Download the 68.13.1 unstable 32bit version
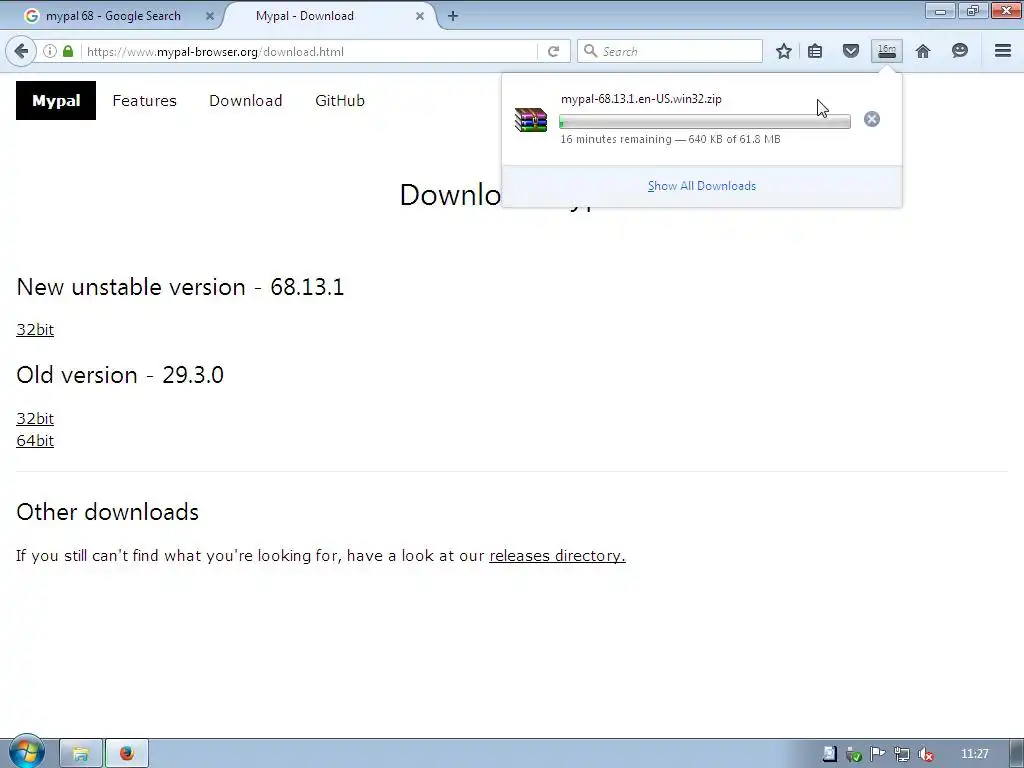 pyautogui.click(x=35, y=329)
